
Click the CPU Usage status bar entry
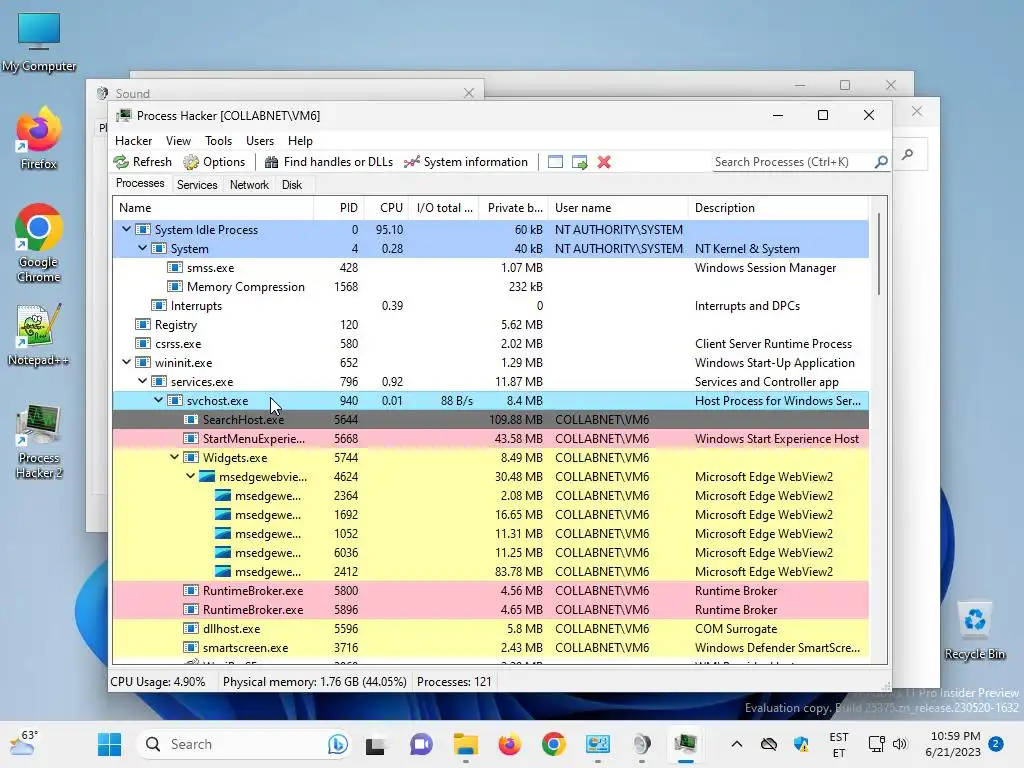pos(158,682)
